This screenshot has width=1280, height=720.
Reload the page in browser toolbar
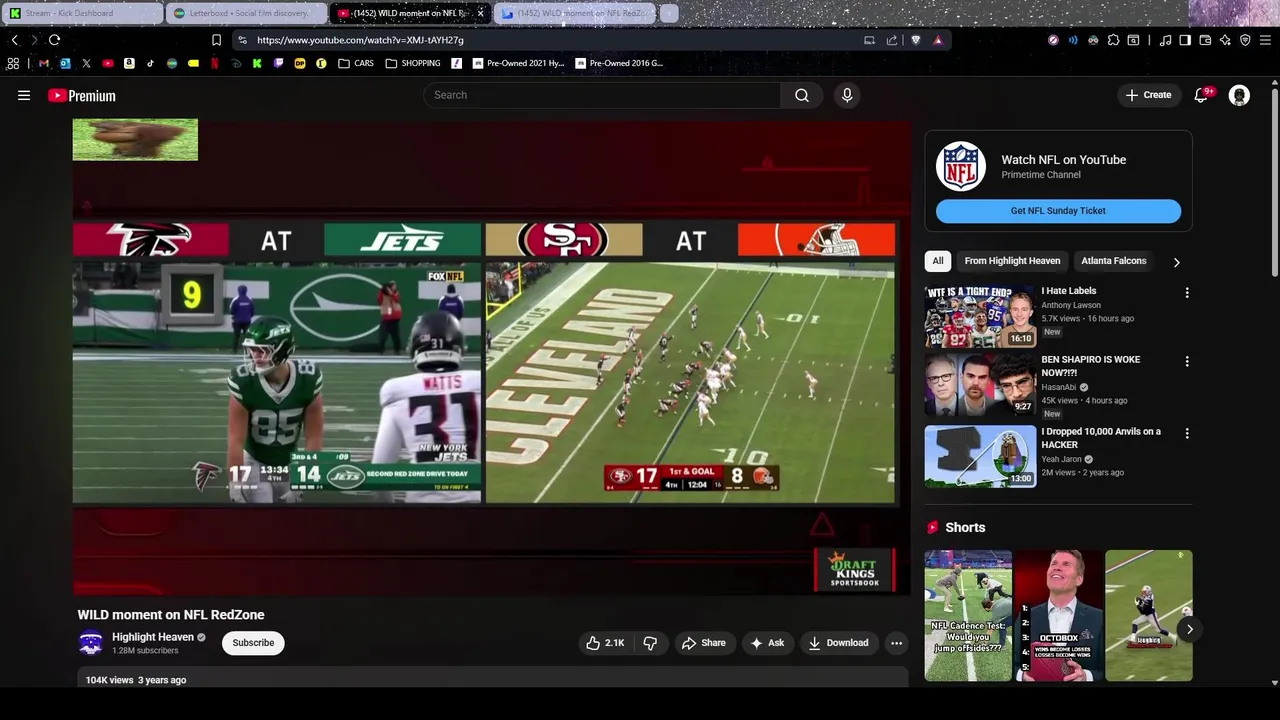[x=55, y=40]
